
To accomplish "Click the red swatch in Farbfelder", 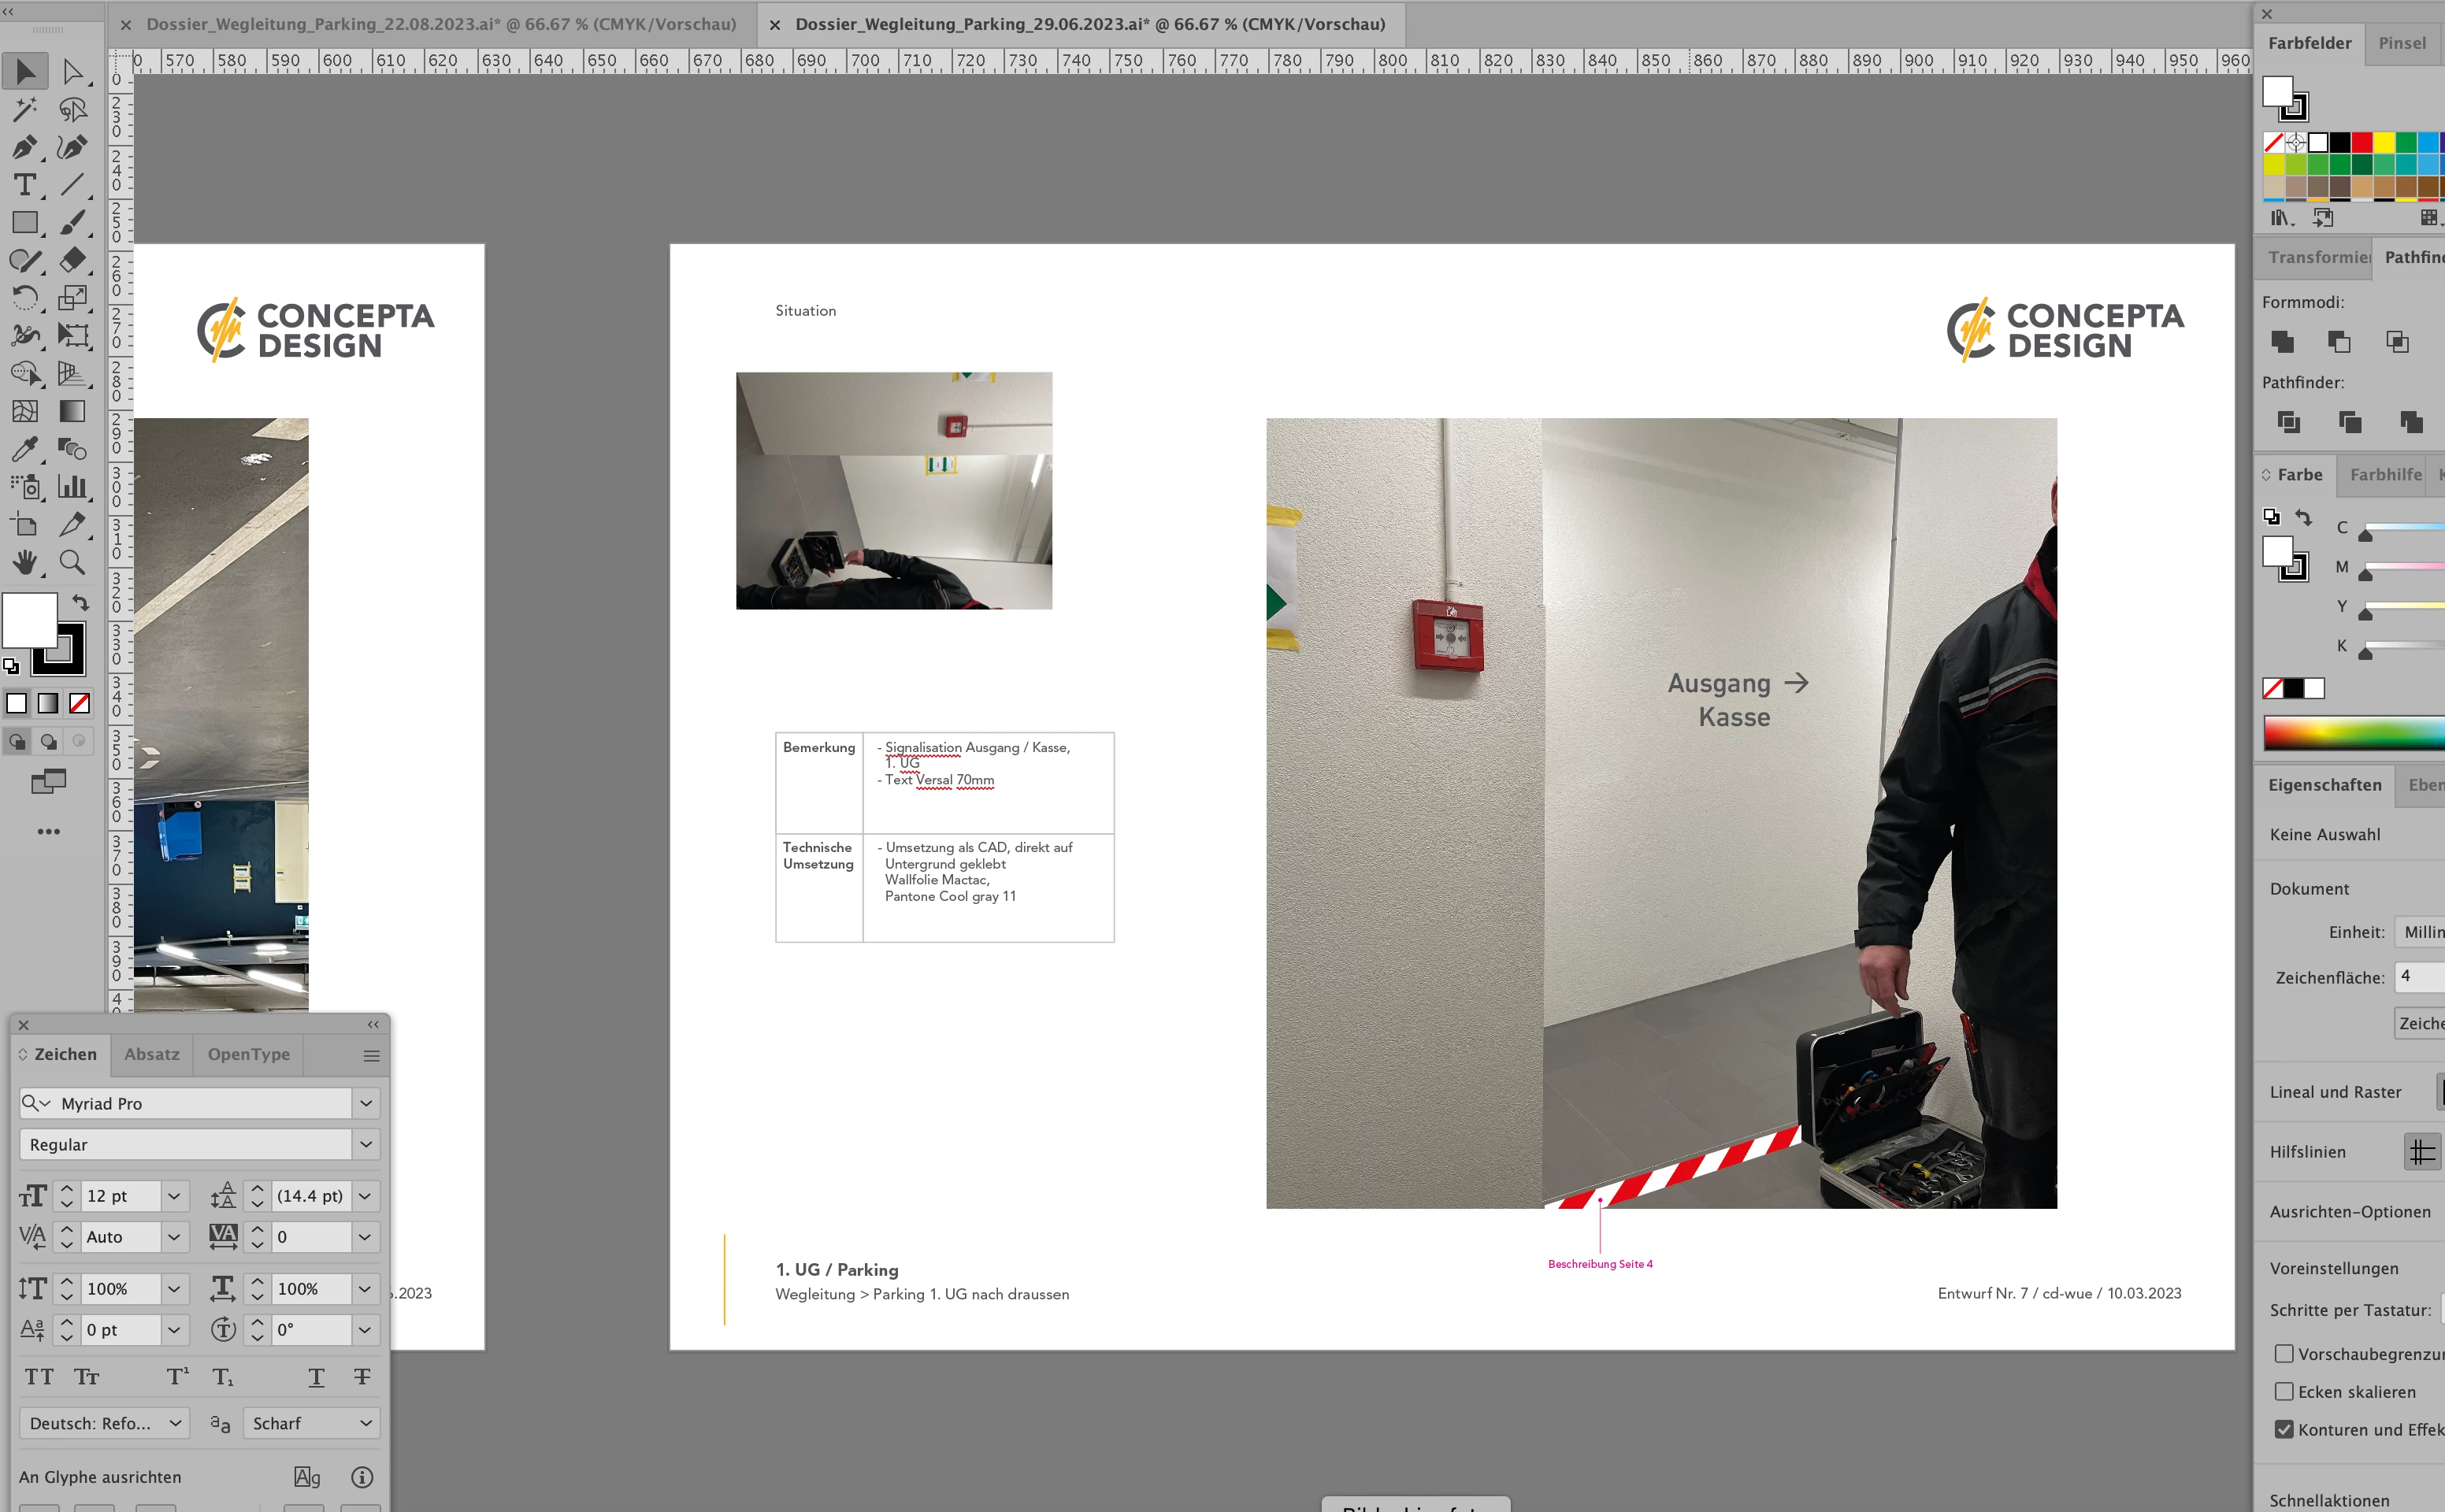I will tap(2362, 142).
